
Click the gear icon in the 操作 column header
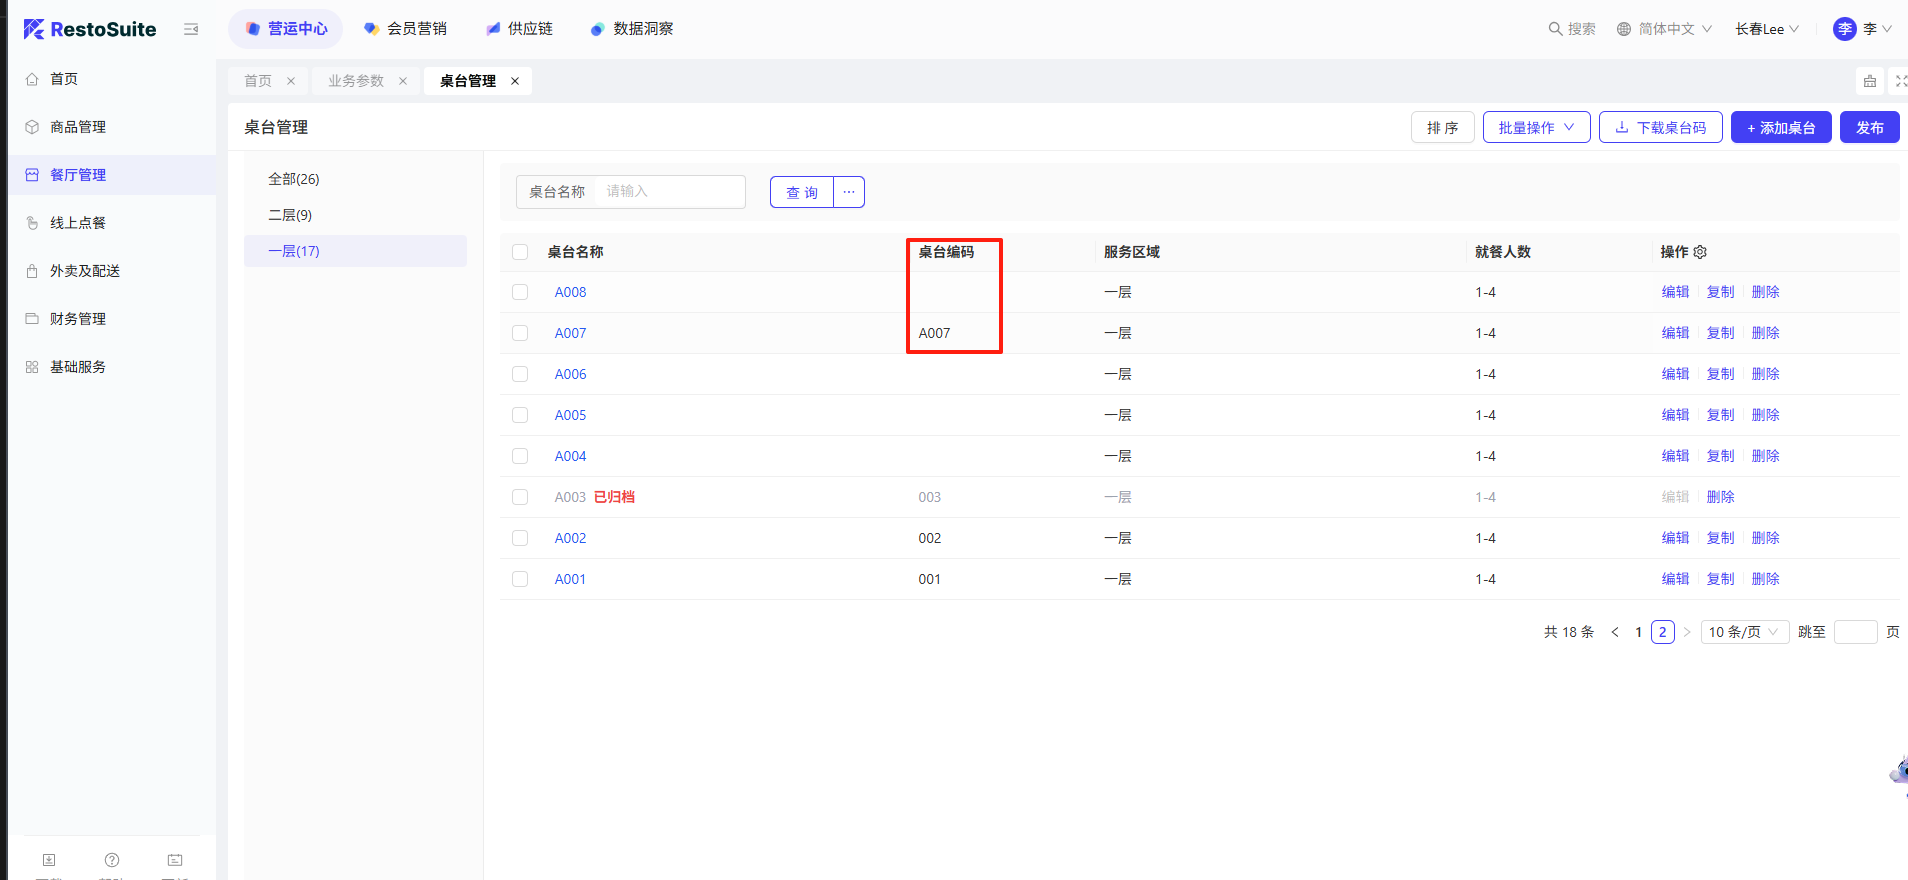coord(1700,252)
